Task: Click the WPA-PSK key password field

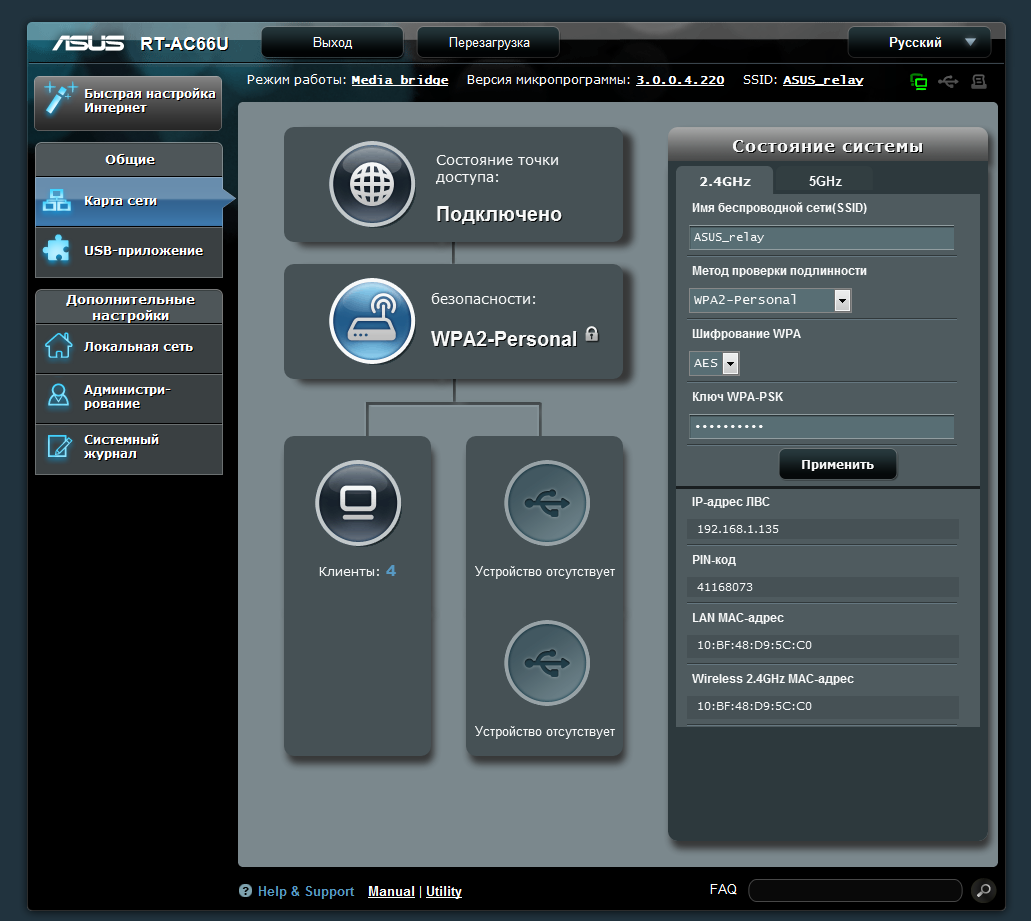Action: [821, 427]
